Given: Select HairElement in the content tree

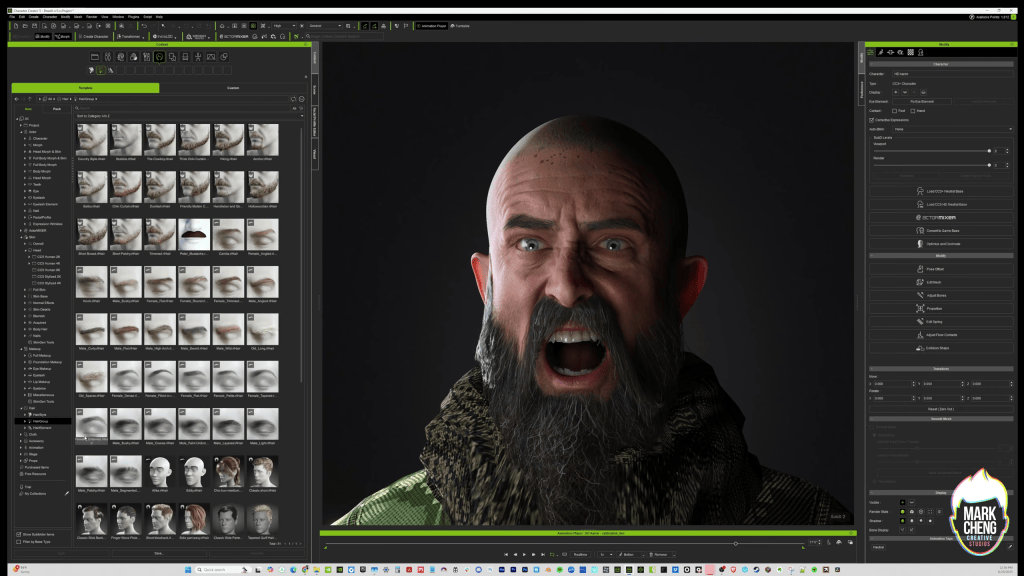Looking at the screenshot, I should pos(42,428).
